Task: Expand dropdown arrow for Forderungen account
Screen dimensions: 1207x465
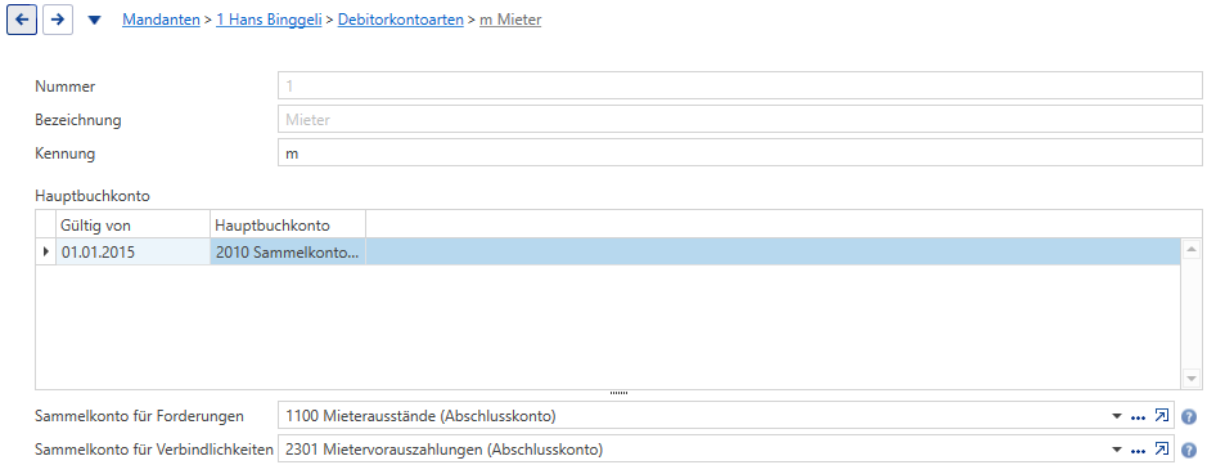Action: pos(1117,416)
